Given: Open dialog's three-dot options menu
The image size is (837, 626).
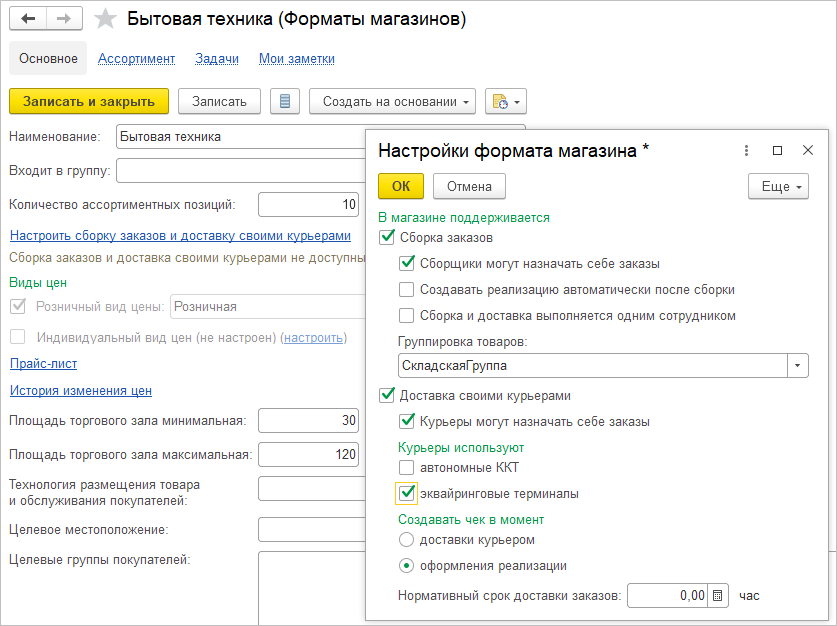Looking at the screenshot, I should click(746, 150).
